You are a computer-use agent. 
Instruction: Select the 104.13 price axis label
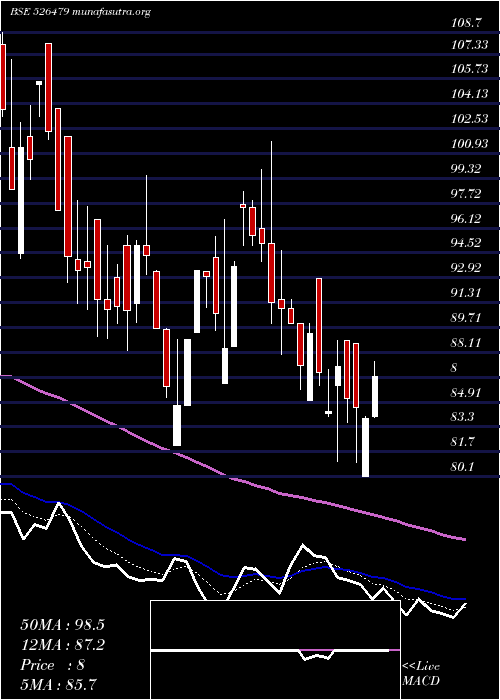coord(470,94)
